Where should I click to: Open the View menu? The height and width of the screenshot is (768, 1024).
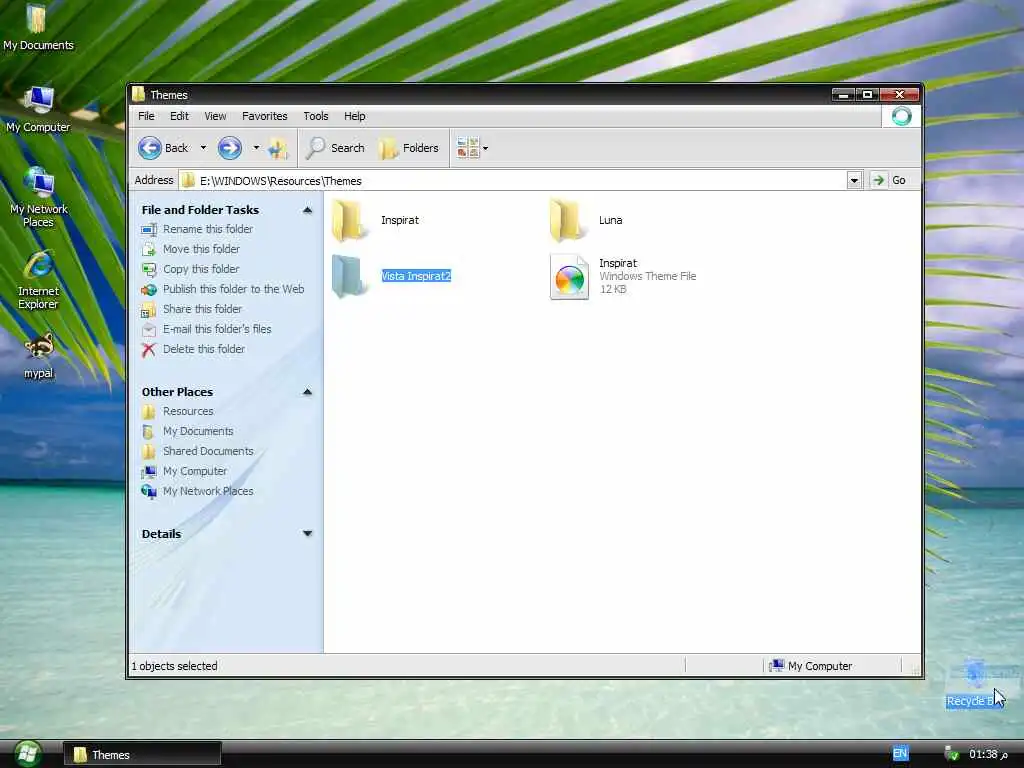(215, 116)
